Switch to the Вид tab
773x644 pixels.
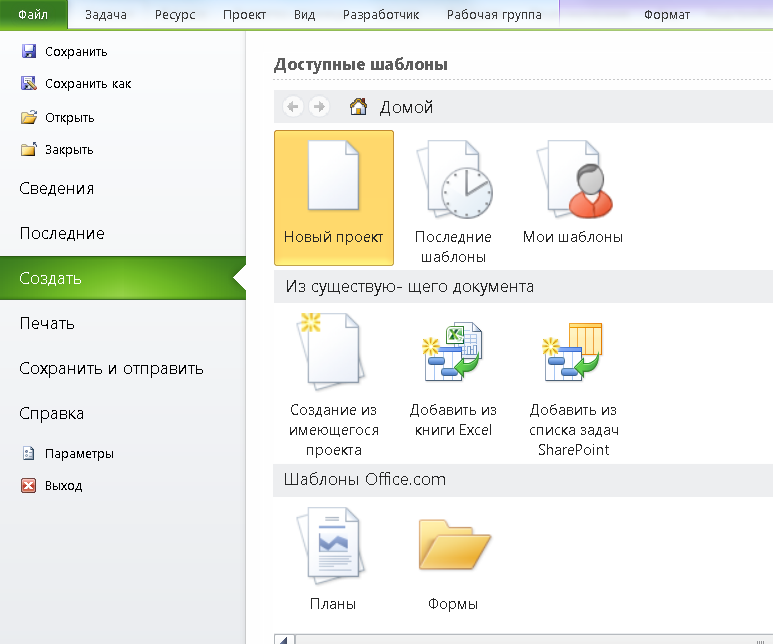coord(304,15)
